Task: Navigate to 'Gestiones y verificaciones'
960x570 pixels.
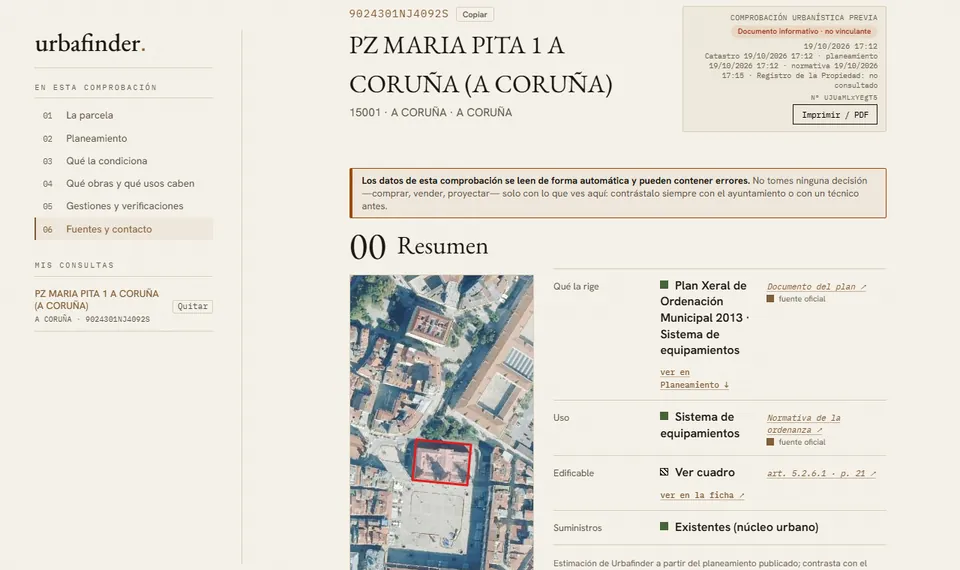Action: click(x=125, y=206)
